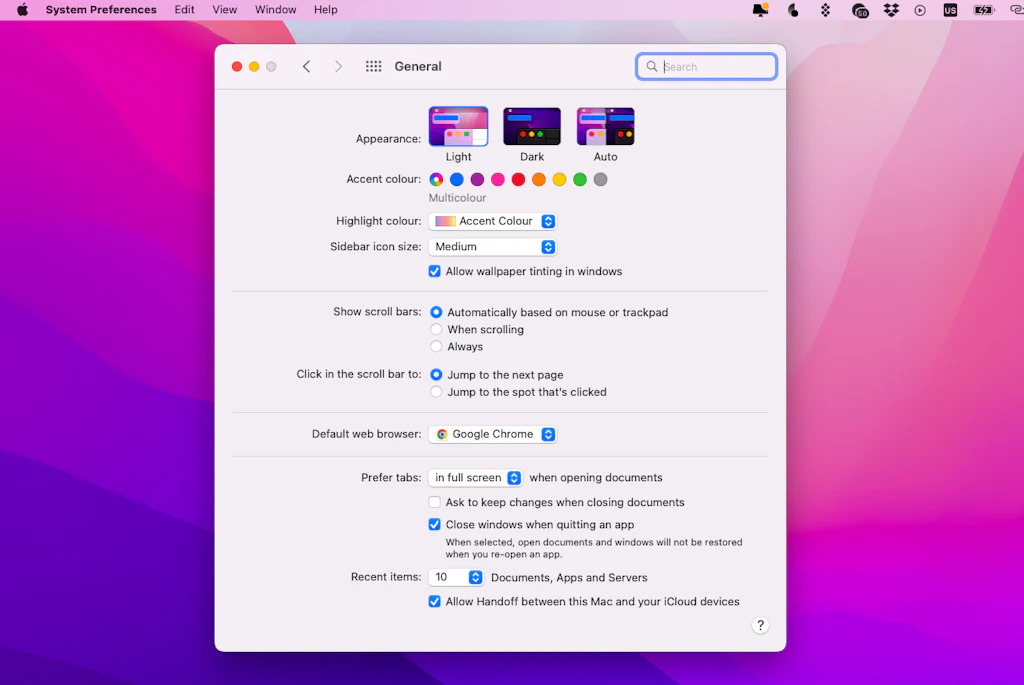Click the show all preferences grid icon

tap(374, 67)
